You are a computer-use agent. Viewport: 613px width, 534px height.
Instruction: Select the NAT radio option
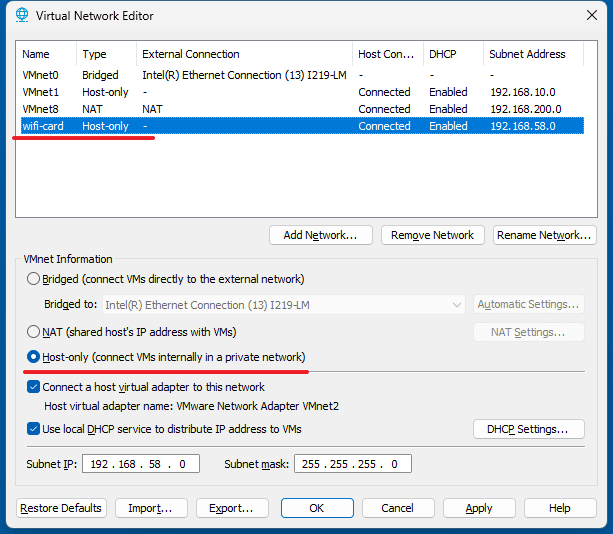[x=35, y=332]
